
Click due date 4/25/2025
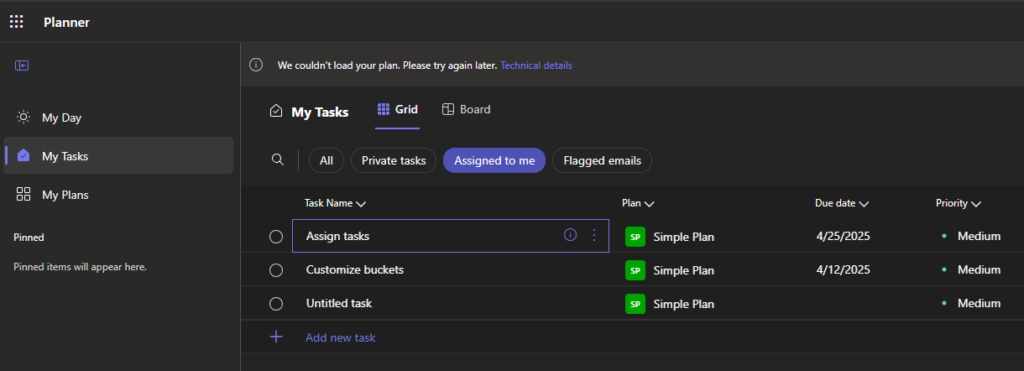coord(844,236)
